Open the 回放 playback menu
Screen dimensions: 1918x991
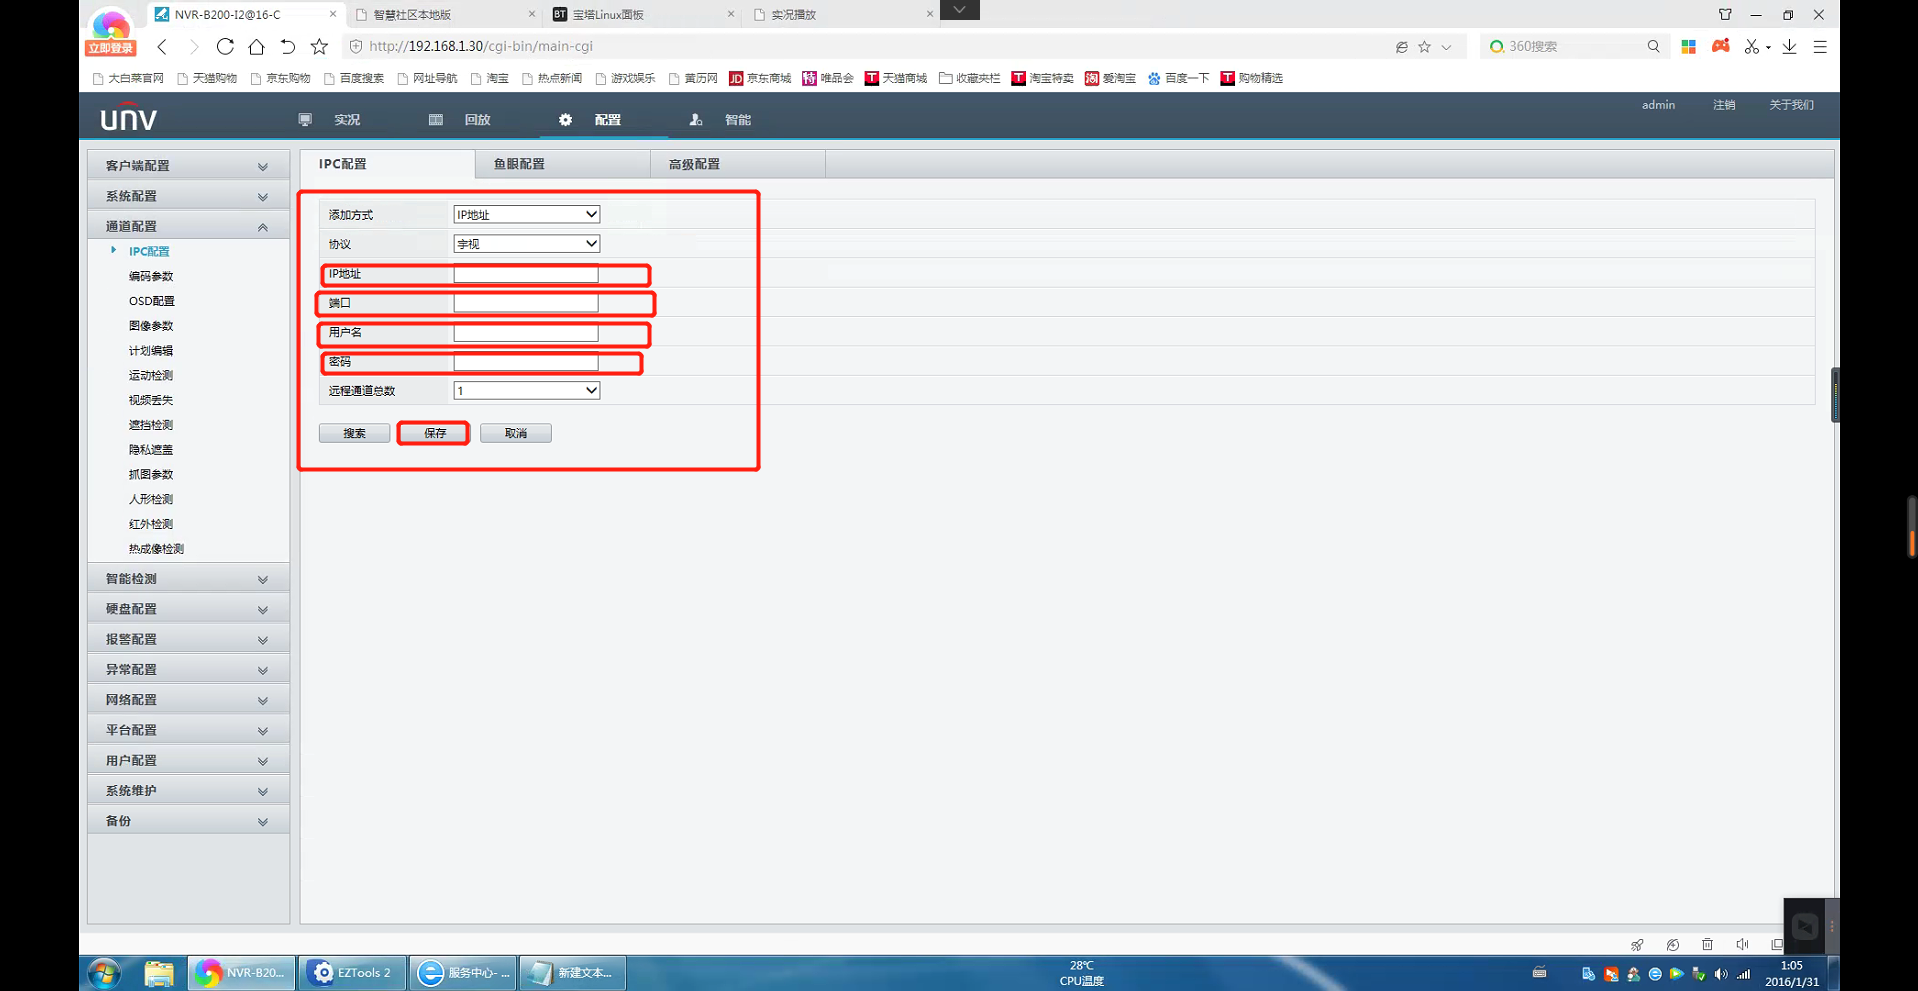click(x=477, y=120)
